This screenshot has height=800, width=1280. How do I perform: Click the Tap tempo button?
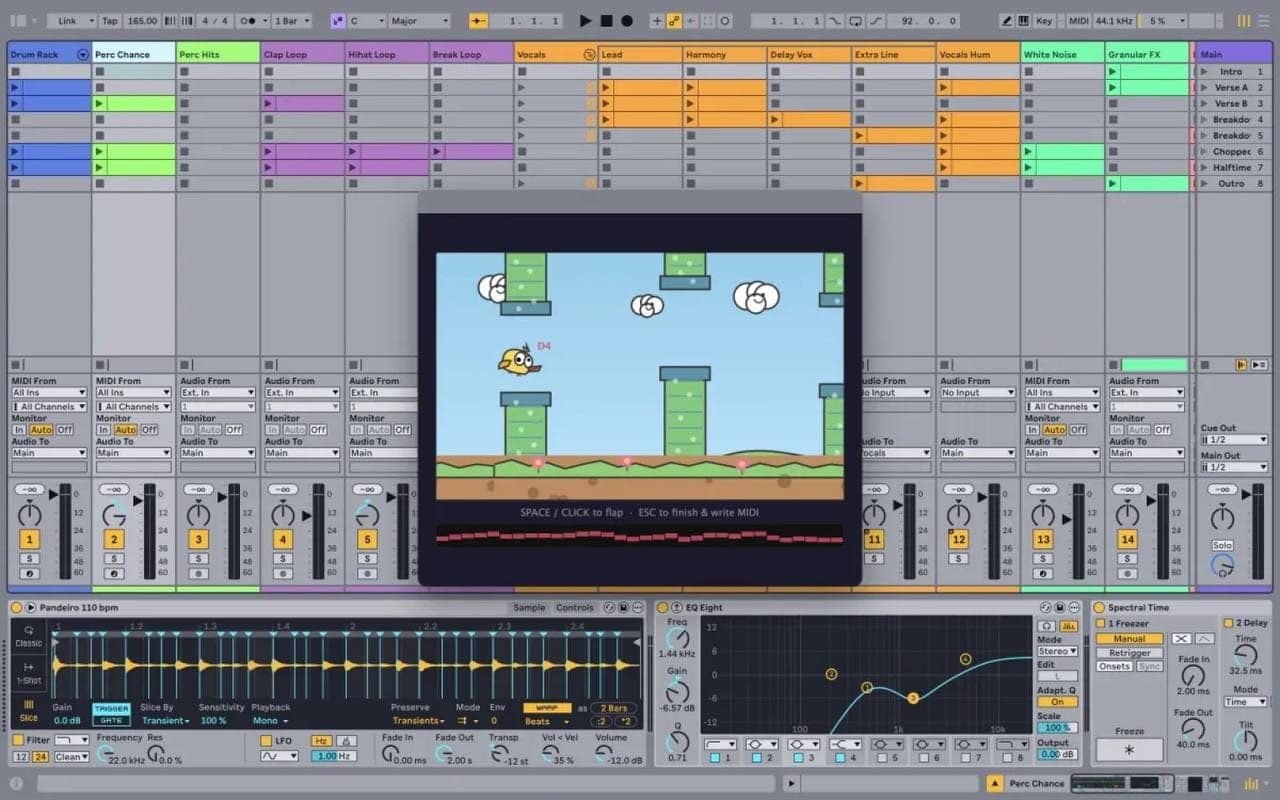click(110, 20)
